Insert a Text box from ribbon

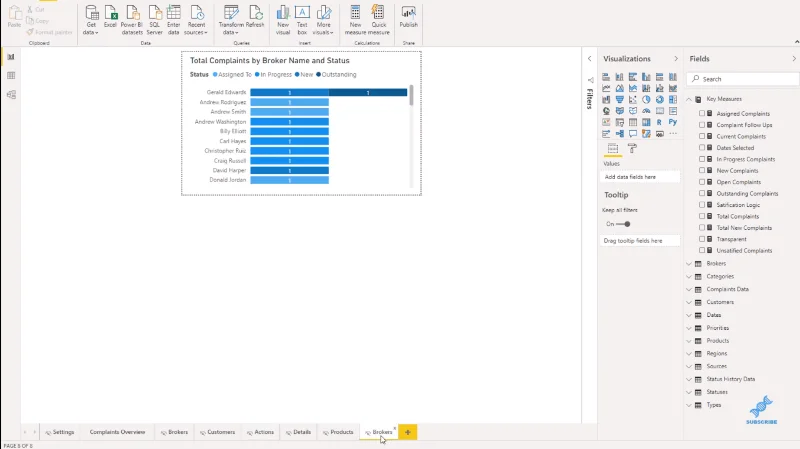pyautogui.click(x=302, y=19)
